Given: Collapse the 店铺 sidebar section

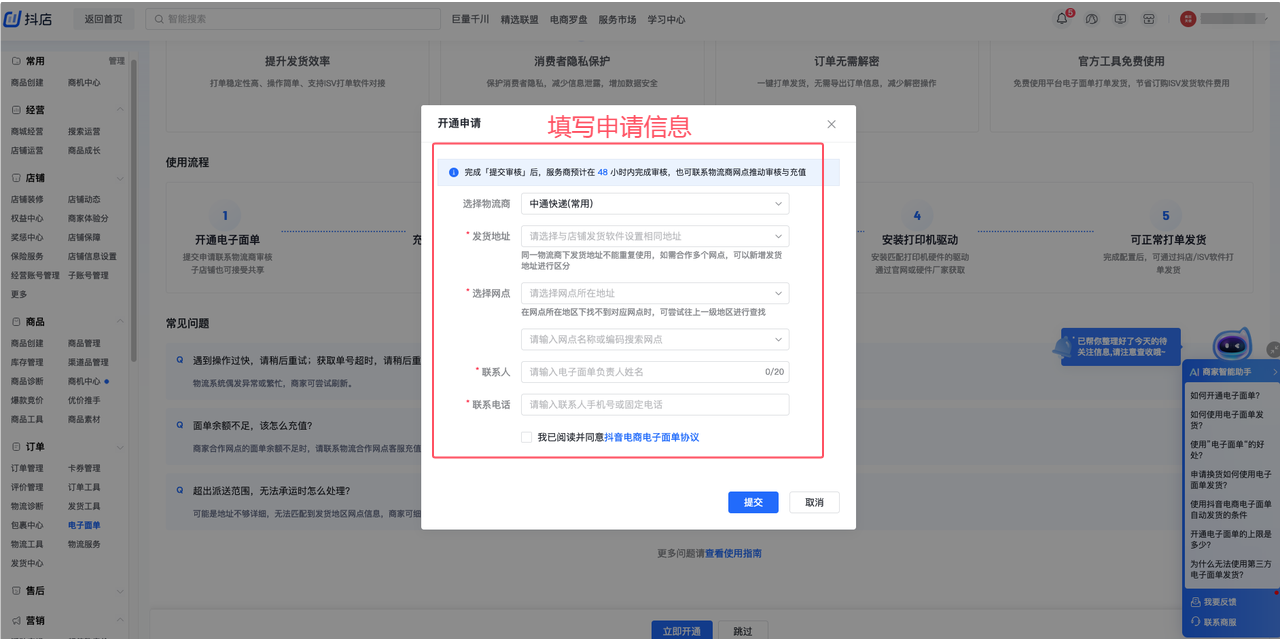Looking at the screenshot, I should point(120,177).
